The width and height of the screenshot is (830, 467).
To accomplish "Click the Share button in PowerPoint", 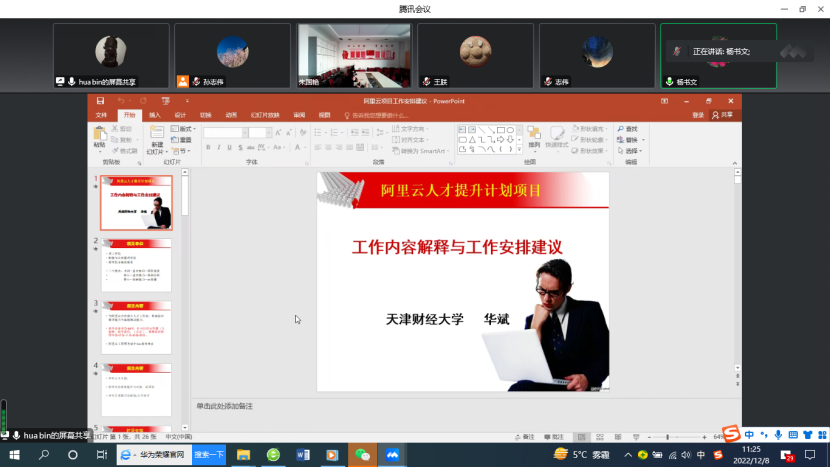I will (723, 115).
